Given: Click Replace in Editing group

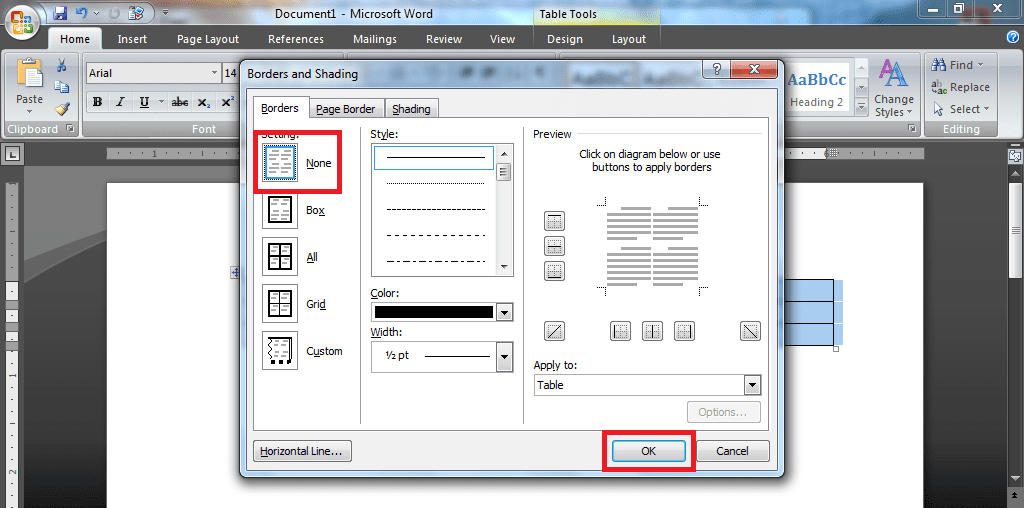Looking at the screenshot, I should (x=960, y=87).
